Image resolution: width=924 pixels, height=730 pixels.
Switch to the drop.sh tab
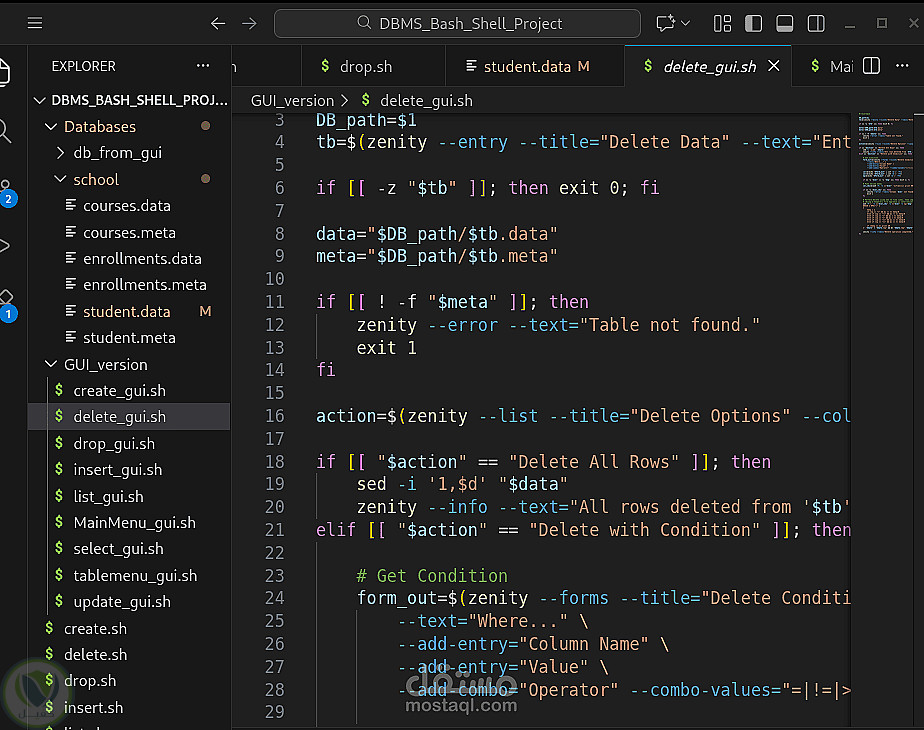tap(365, 67)
